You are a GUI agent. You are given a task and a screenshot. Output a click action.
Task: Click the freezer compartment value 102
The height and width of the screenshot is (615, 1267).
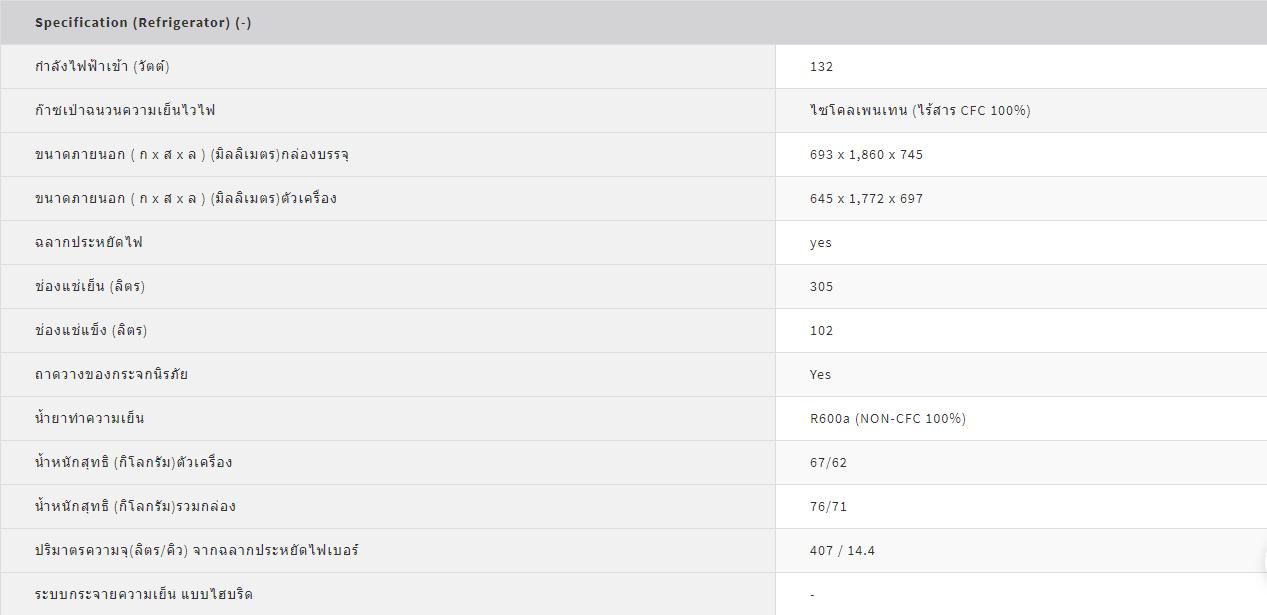point(821,331)
